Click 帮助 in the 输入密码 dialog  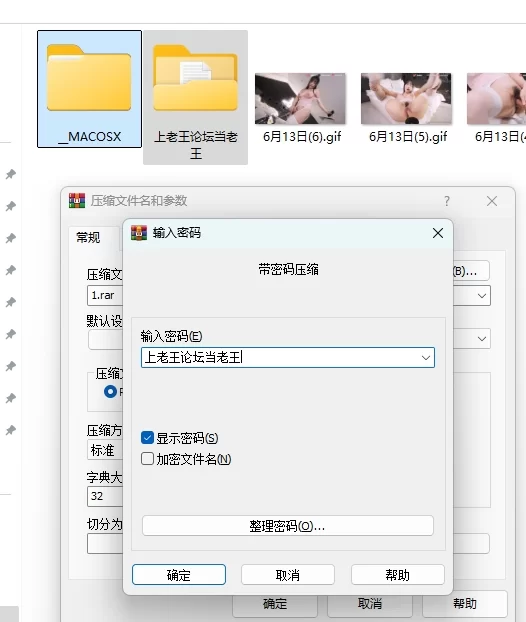[397, 575]
